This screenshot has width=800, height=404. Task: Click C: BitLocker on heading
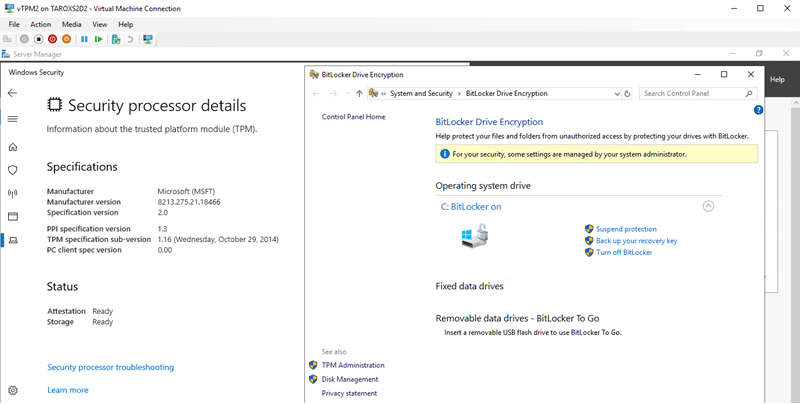tap(471, 207)
